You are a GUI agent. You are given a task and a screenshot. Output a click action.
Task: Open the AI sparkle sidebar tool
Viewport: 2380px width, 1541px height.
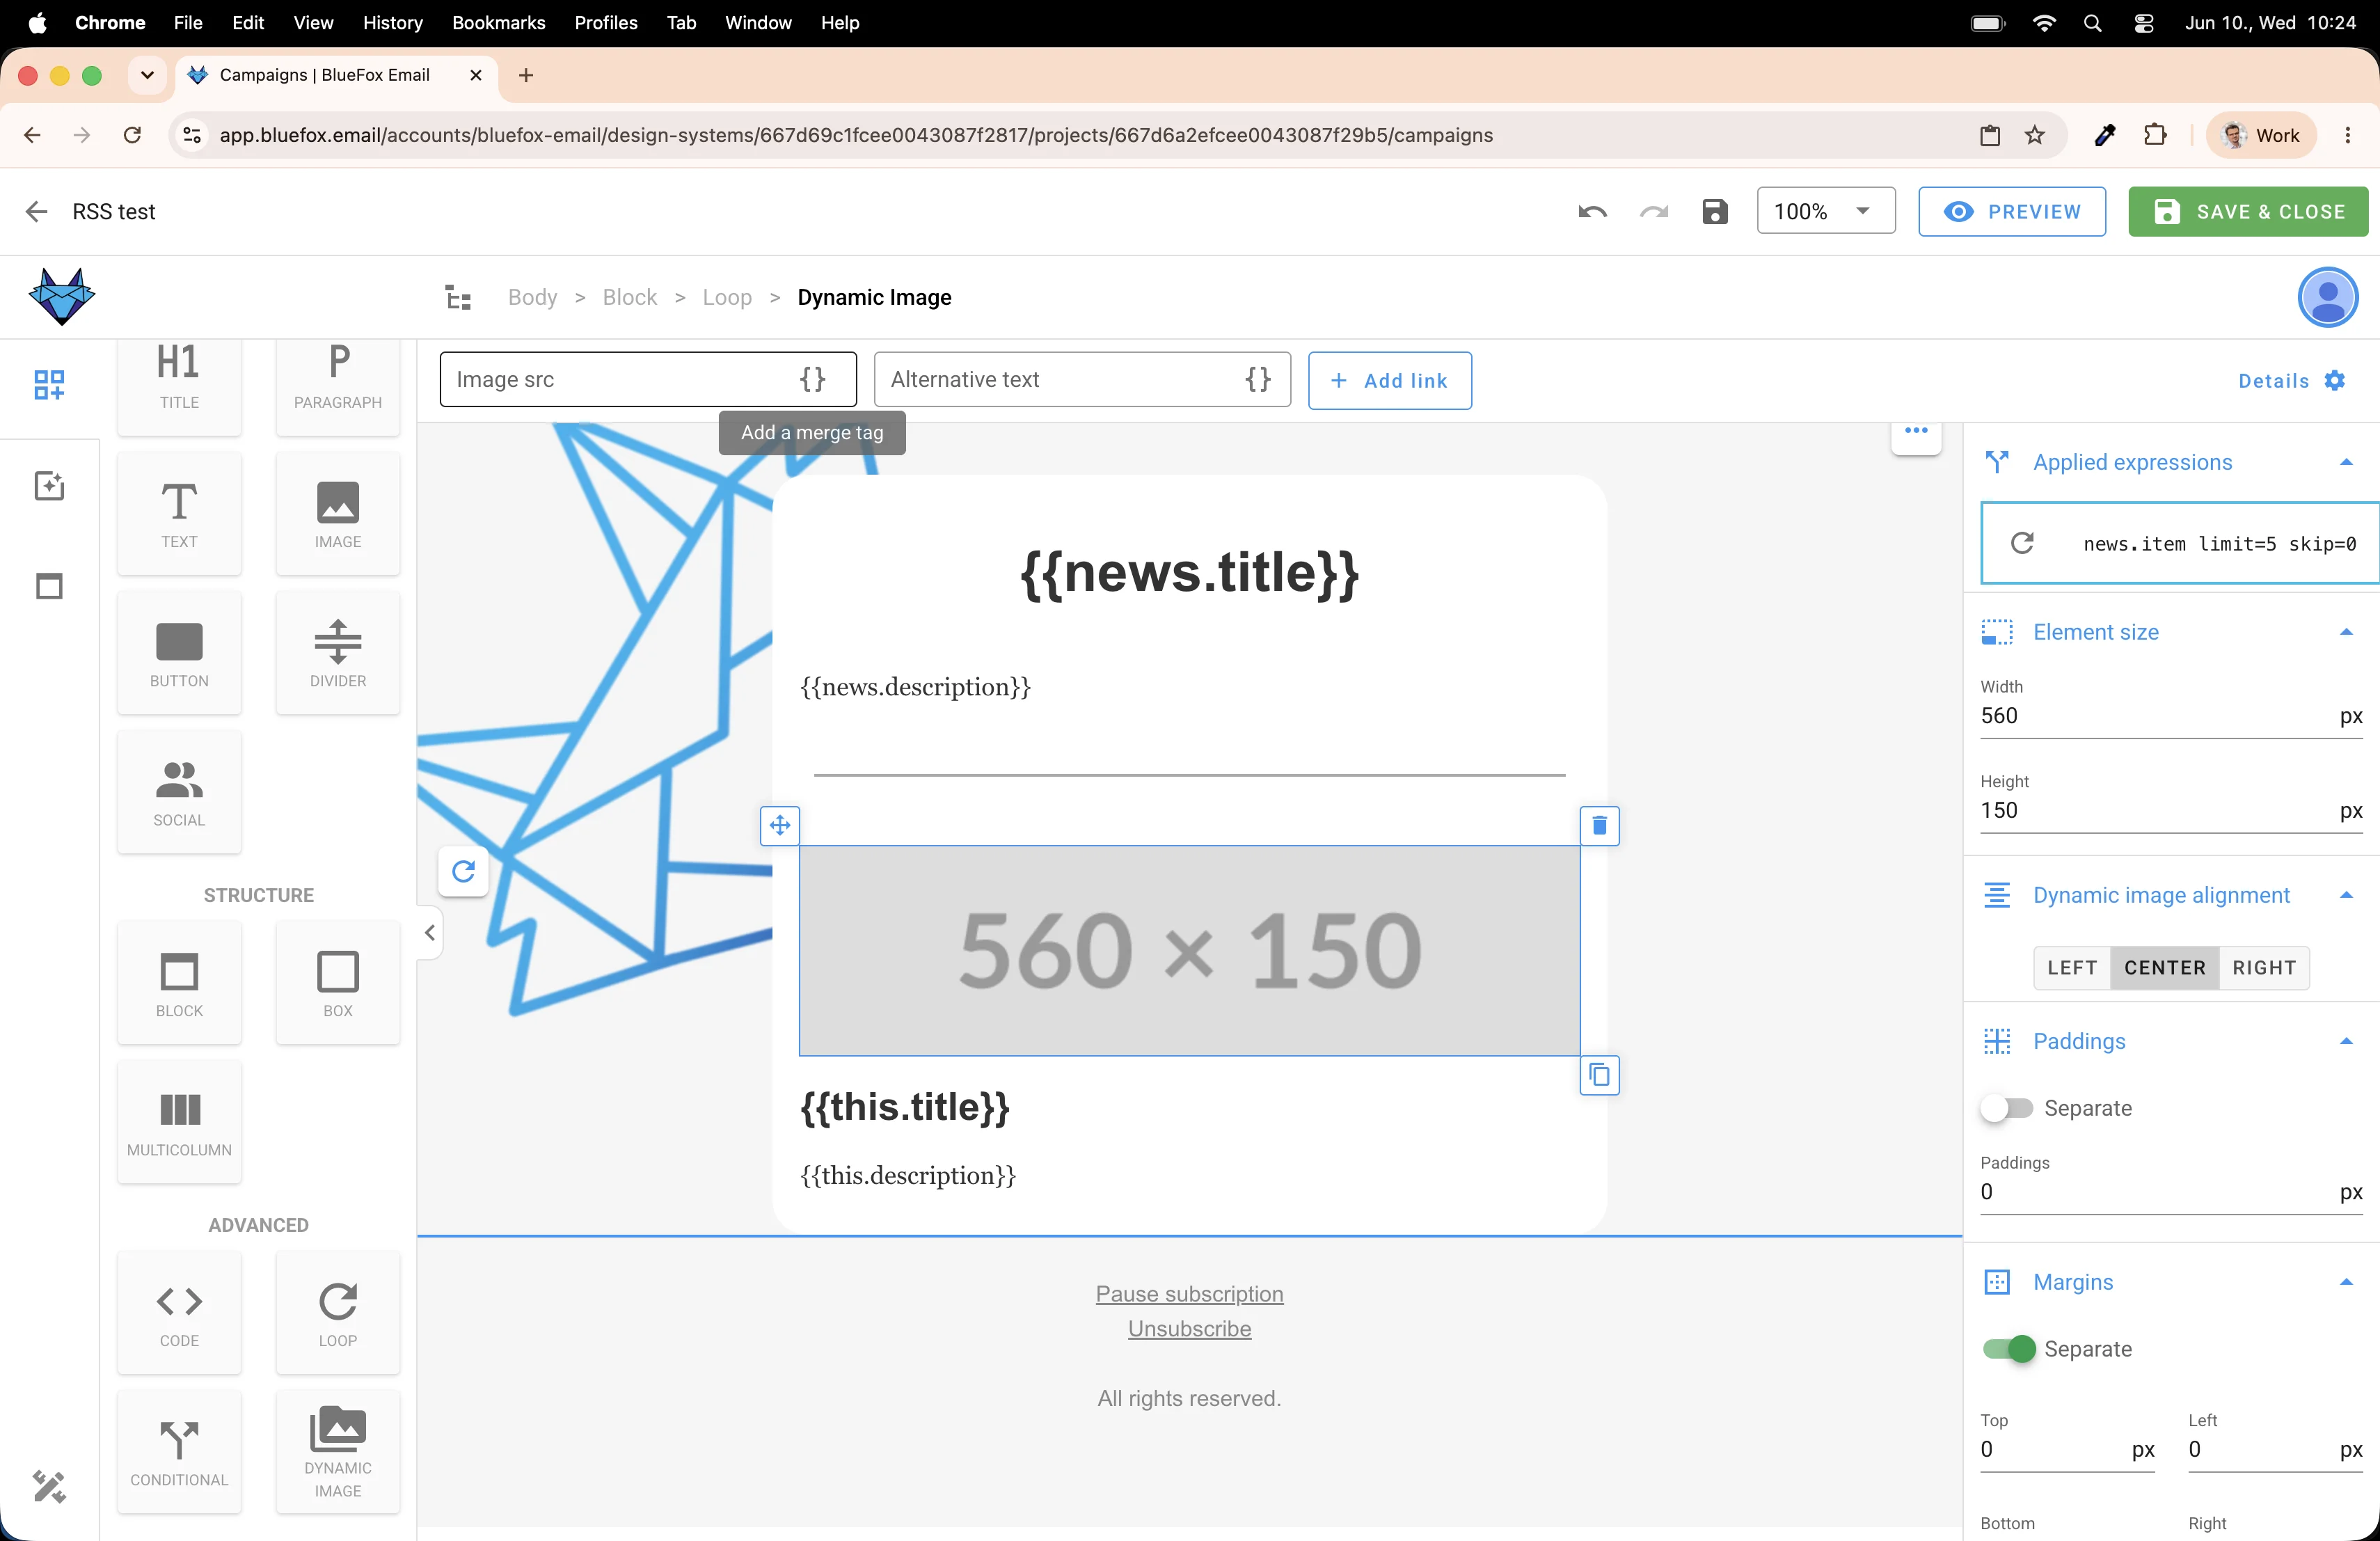[x=49, y=486]
